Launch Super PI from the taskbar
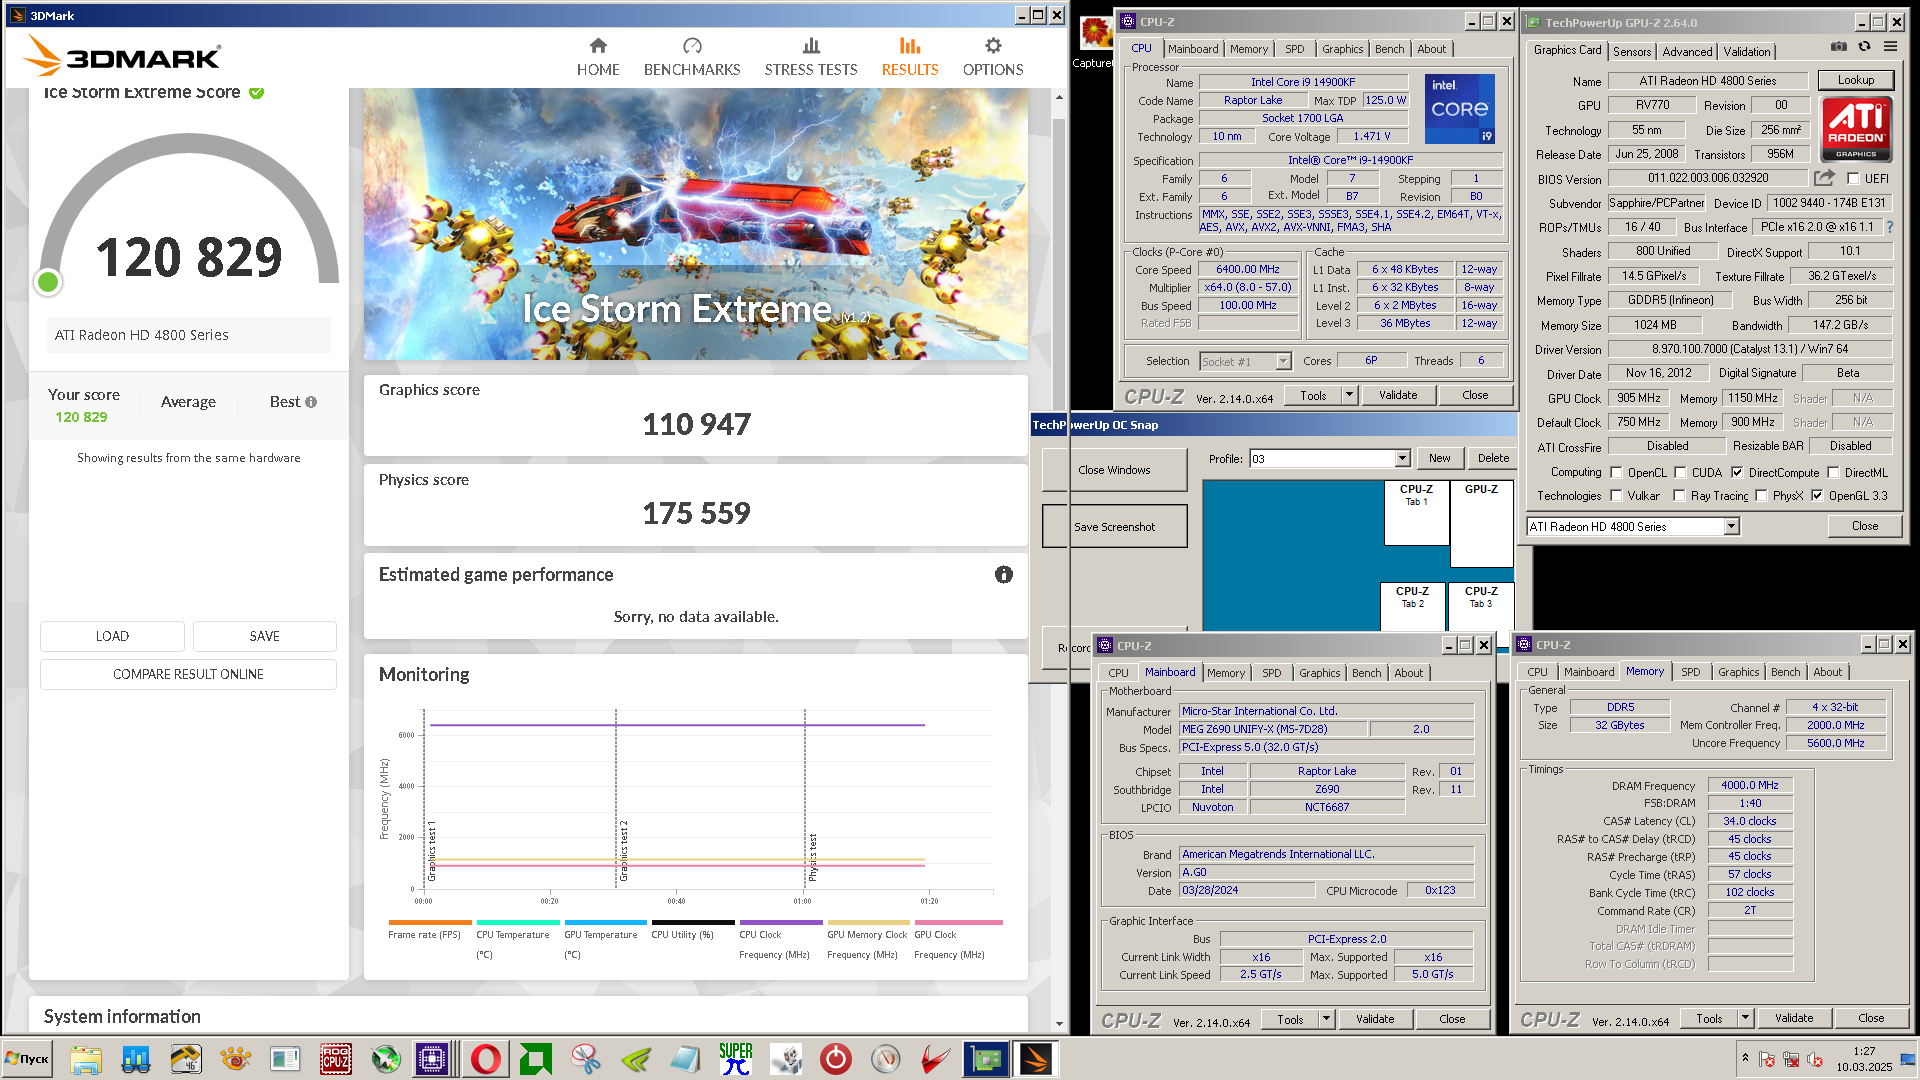Viewport: 1920px width, 1080px height. point(736,1059)
